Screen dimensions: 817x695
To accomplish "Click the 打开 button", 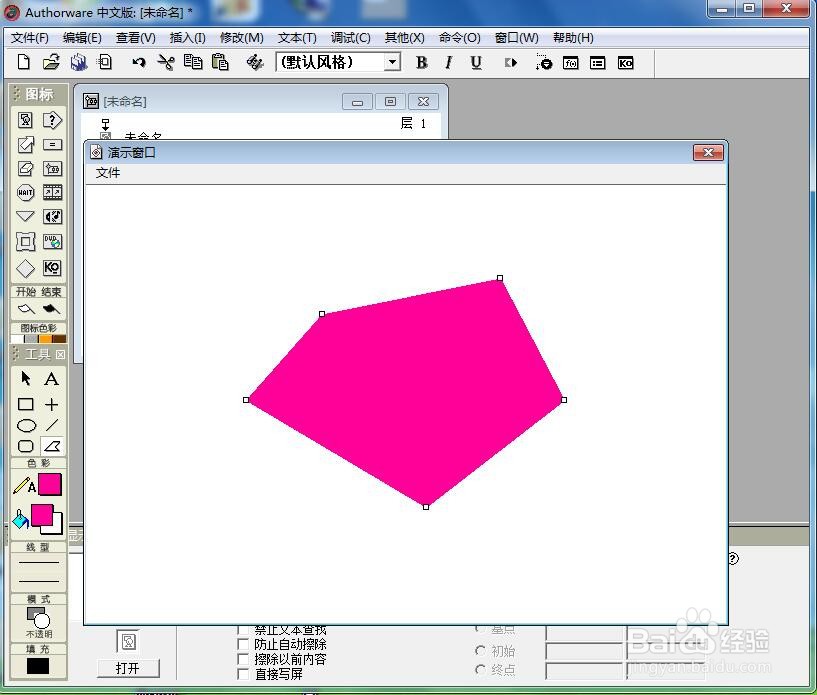I will coord(128,668).
